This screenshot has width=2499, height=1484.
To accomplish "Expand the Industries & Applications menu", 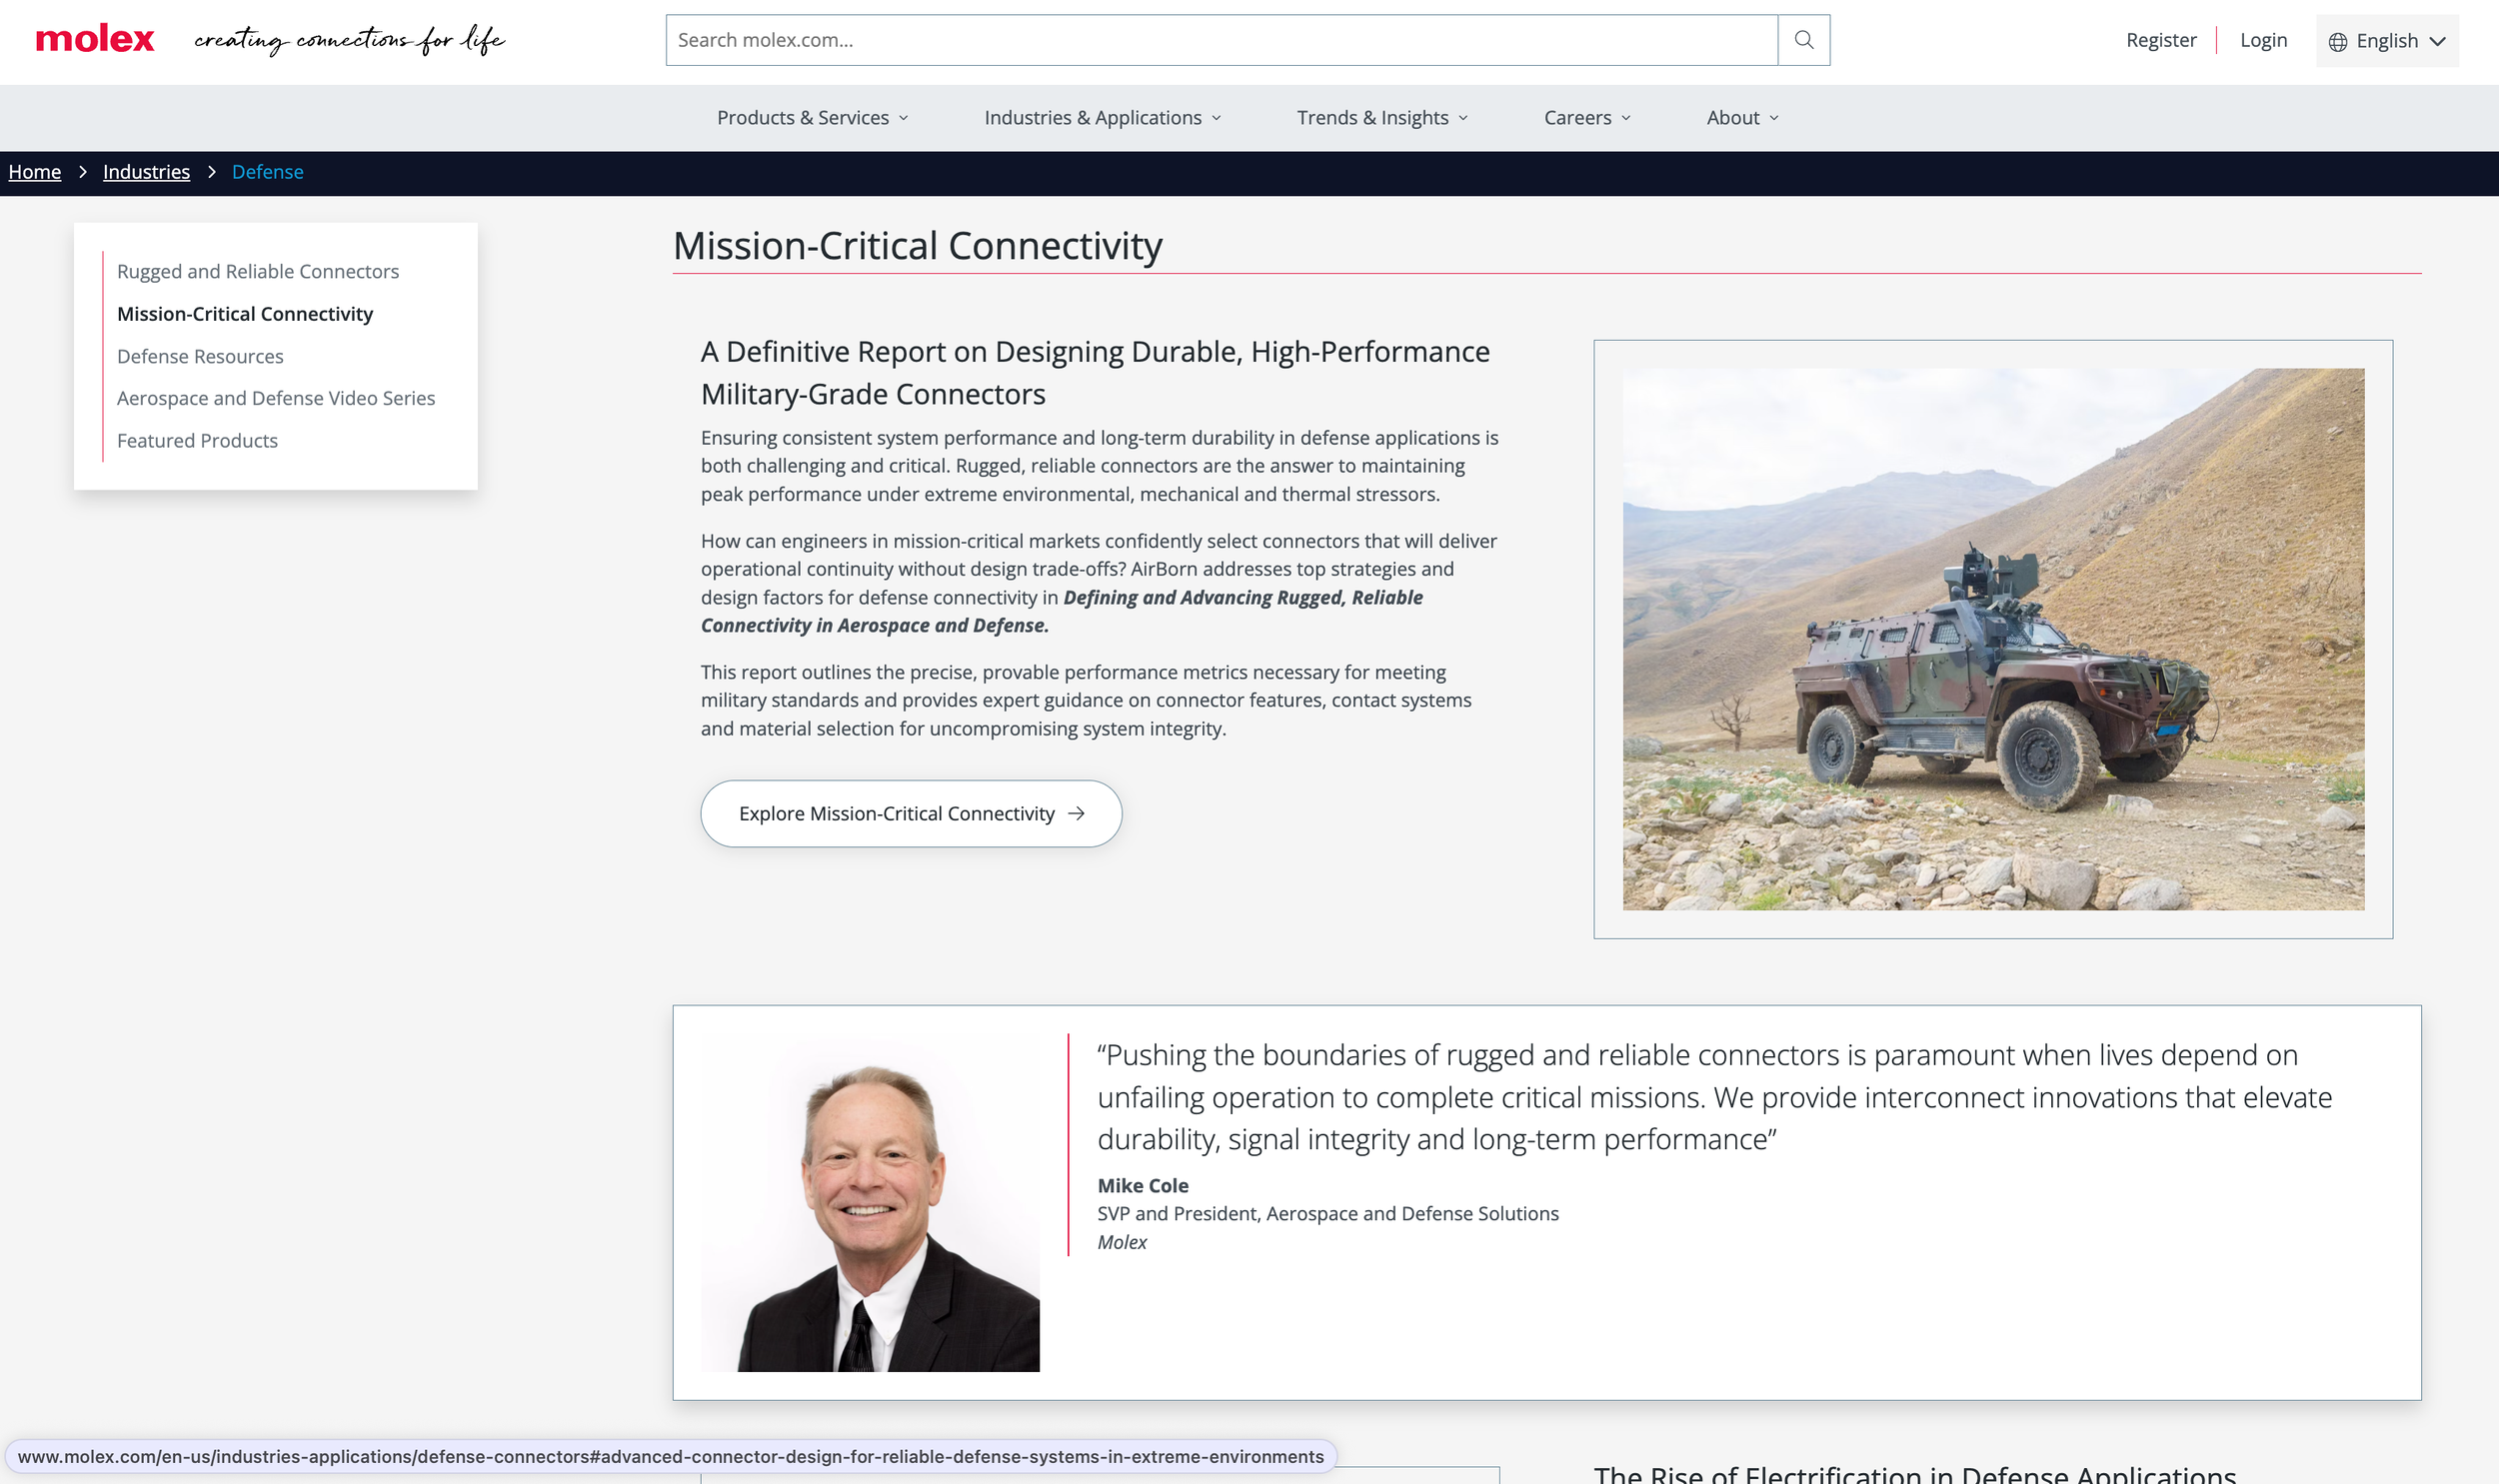I will click(1102, 117).
